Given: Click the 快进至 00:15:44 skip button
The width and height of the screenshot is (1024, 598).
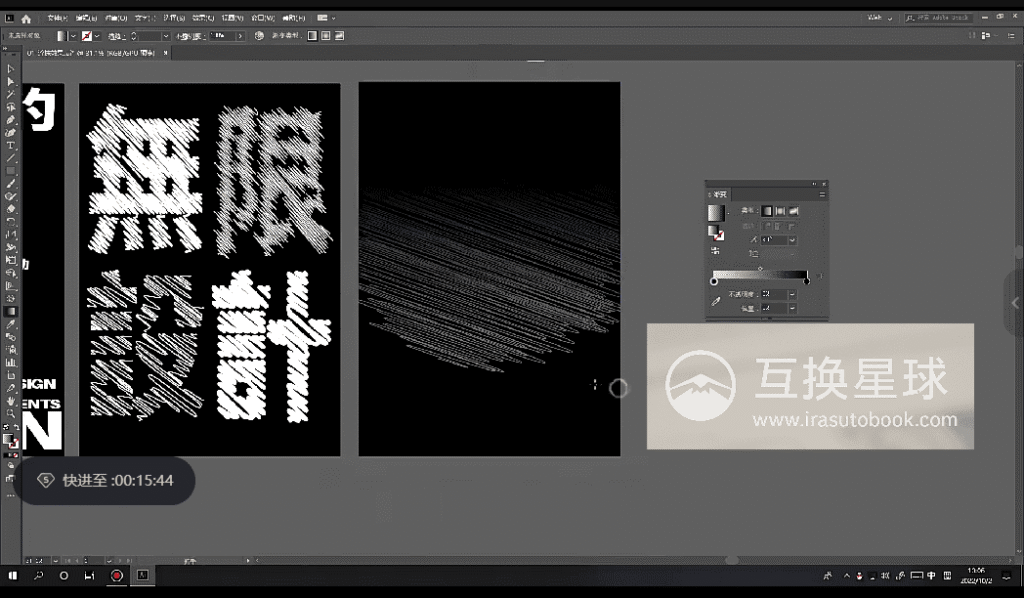Looking at the screenshot, I should pos(105,481).
